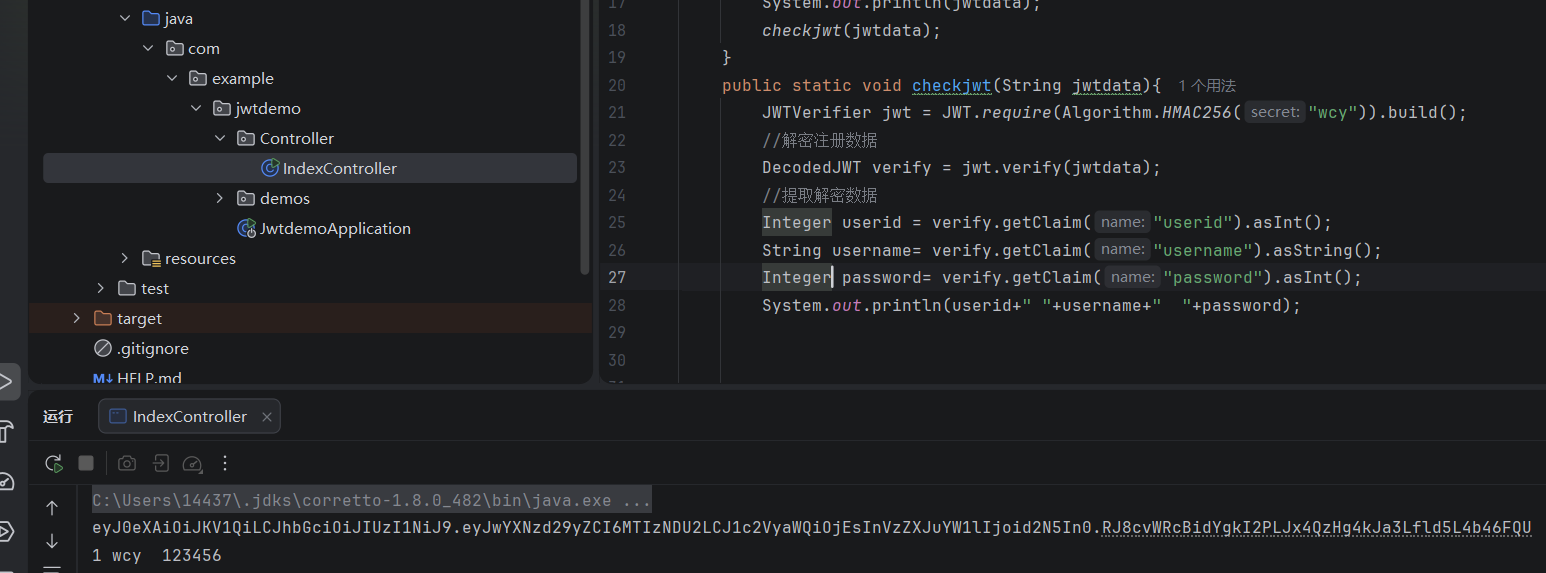The height and width of the screenshot is (573, 1546).
Task: Select the demos package row
Action: (285, 198)
